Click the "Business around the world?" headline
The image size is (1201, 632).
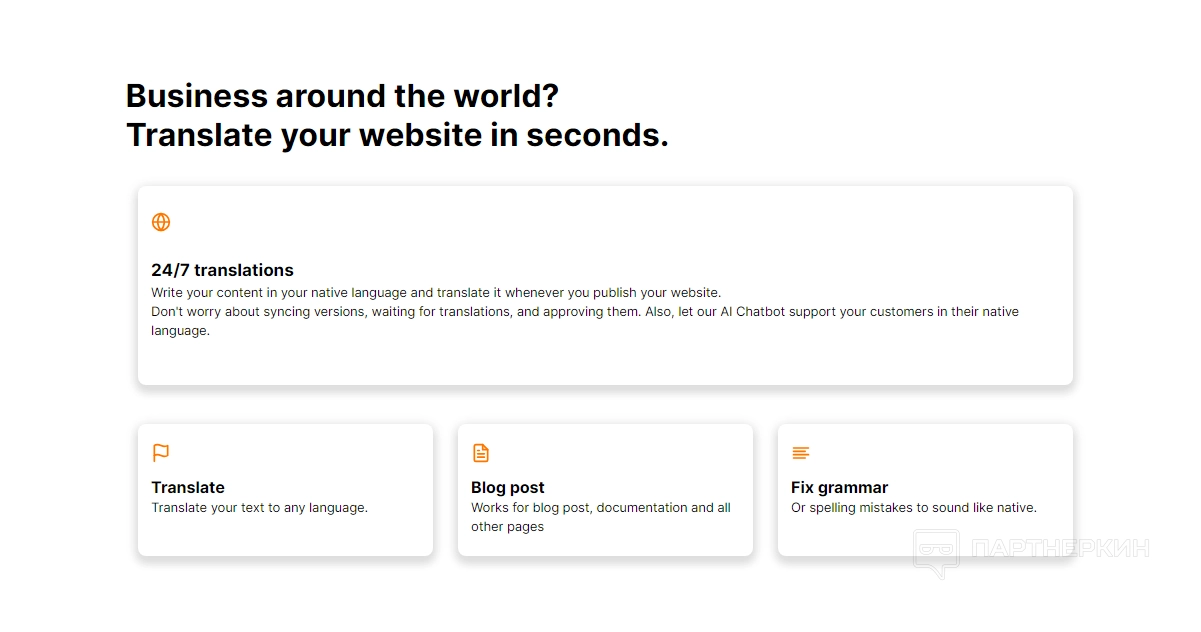point(342,96)
